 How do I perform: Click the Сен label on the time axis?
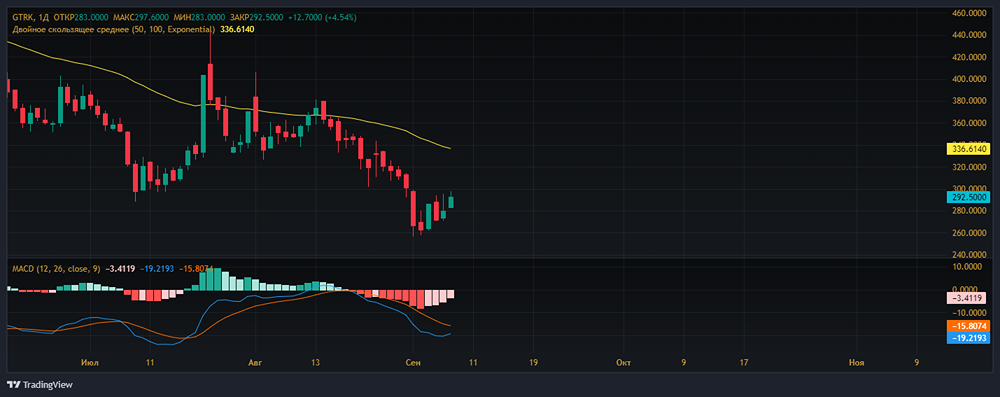tap(413, 363)
